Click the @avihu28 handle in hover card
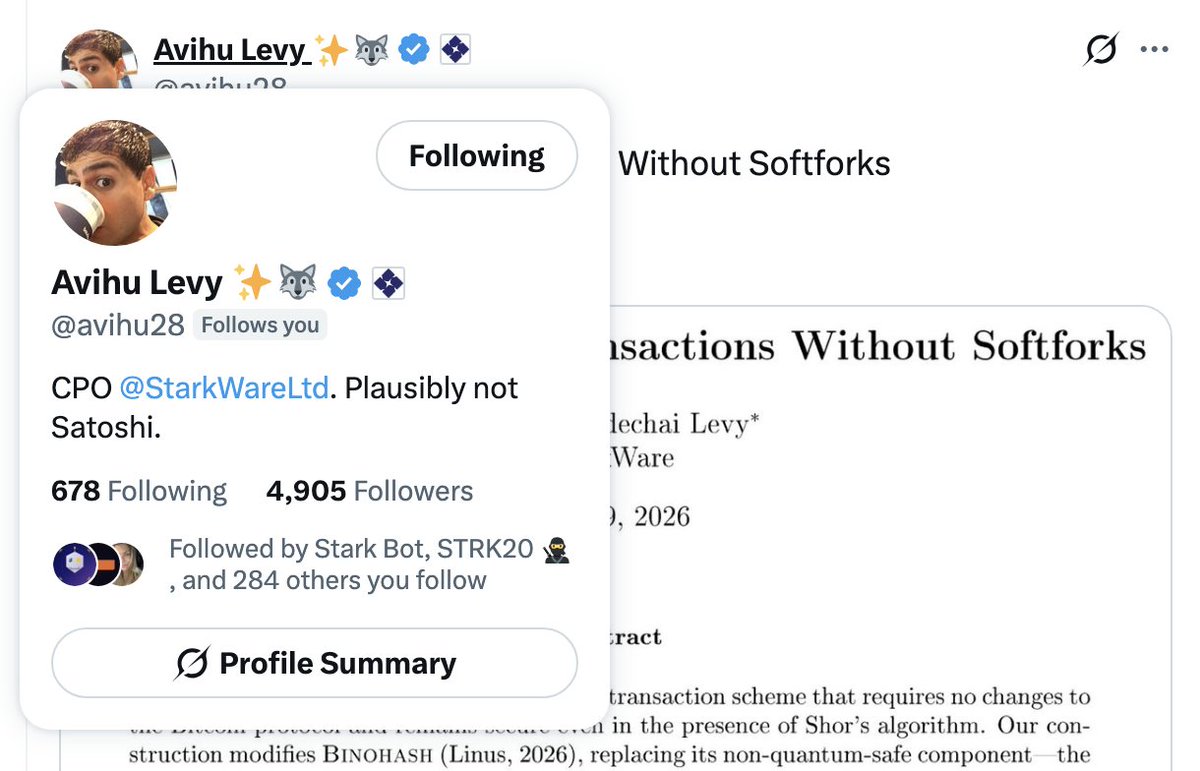The image size is (1200, 771). coord(118,326)
